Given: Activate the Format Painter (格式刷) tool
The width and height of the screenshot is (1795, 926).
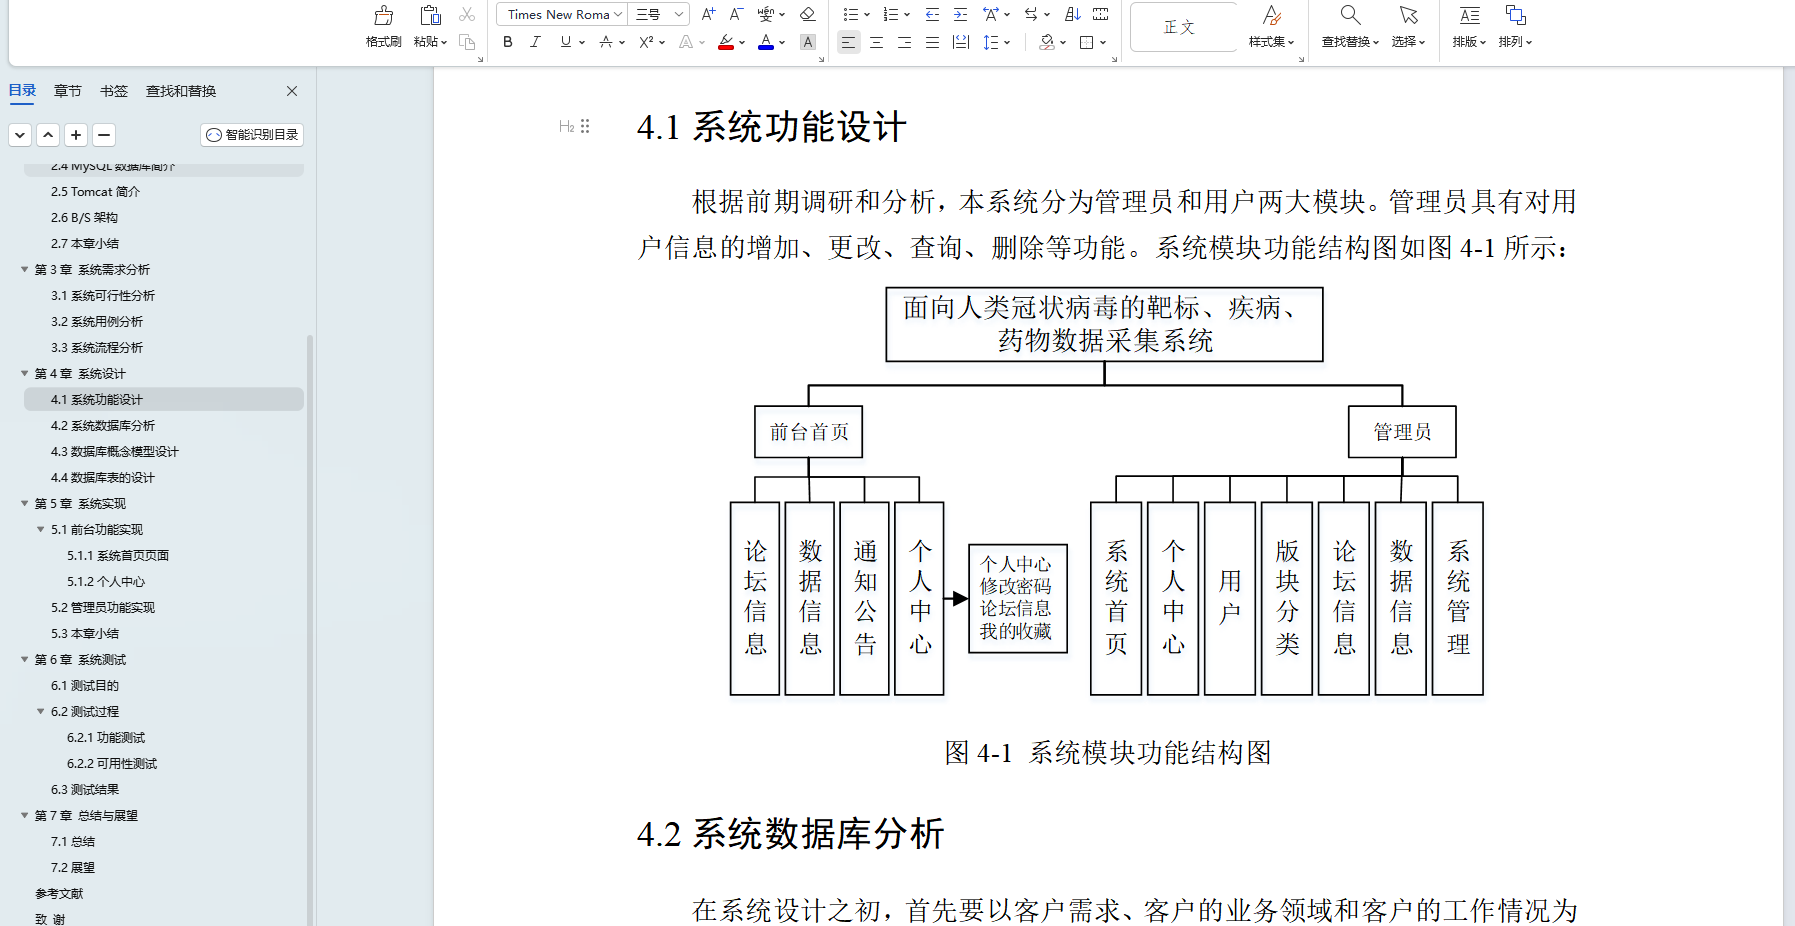Looking at the screenshot, I should pos(383,27).
